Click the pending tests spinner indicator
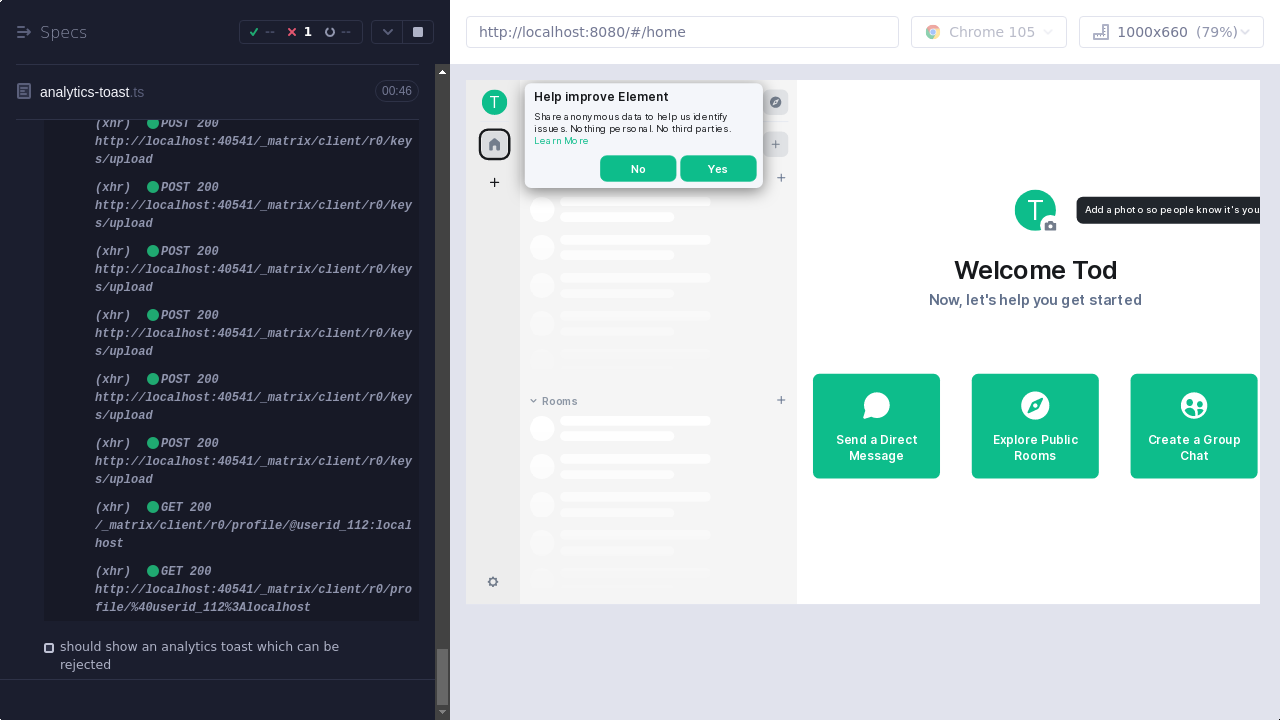Screen dimensions: 1280x720 click(x=338, y=32)
